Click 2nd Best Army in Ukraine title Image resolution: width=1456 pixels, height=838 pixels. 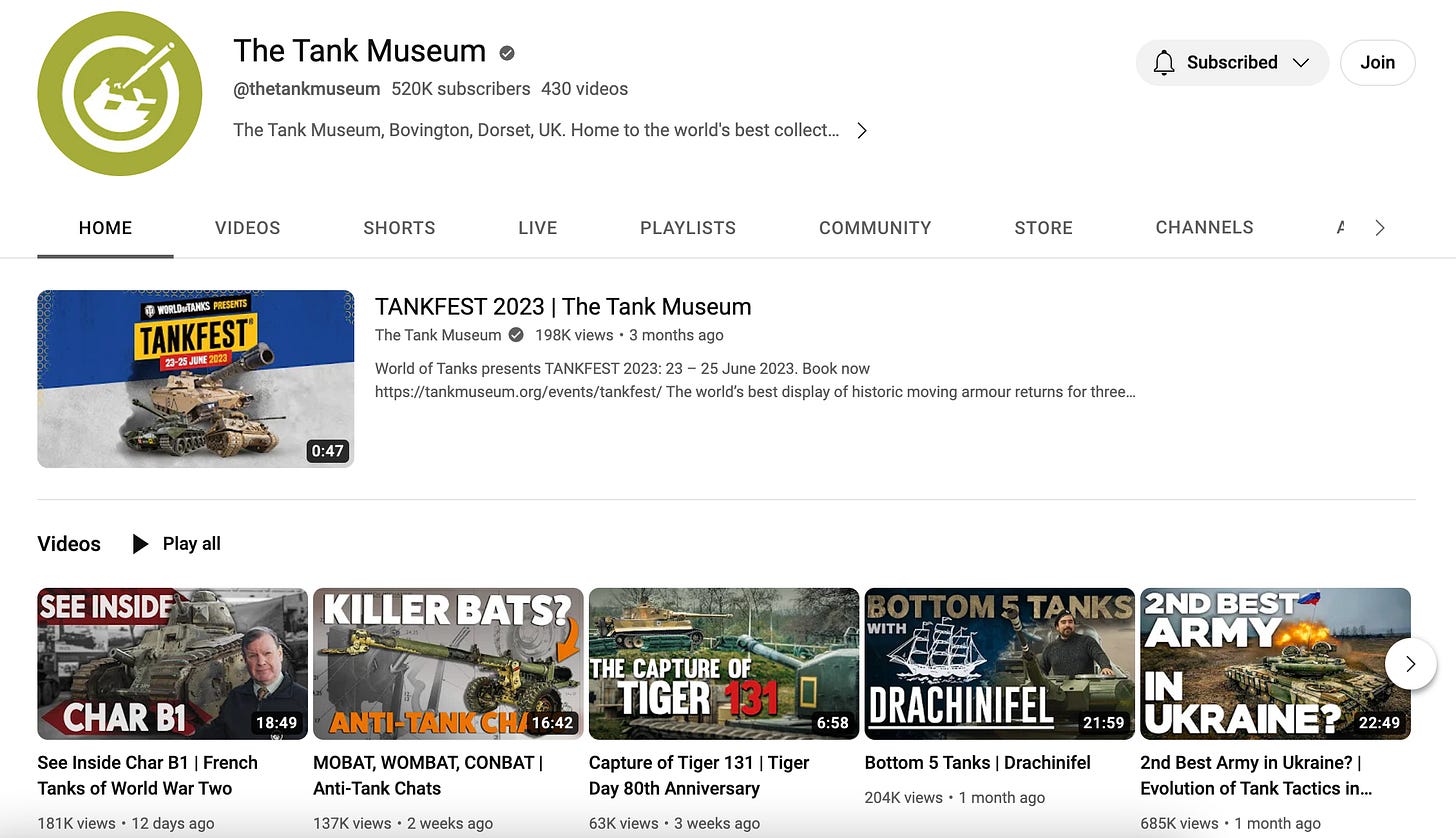click(x=1257, y=775)
